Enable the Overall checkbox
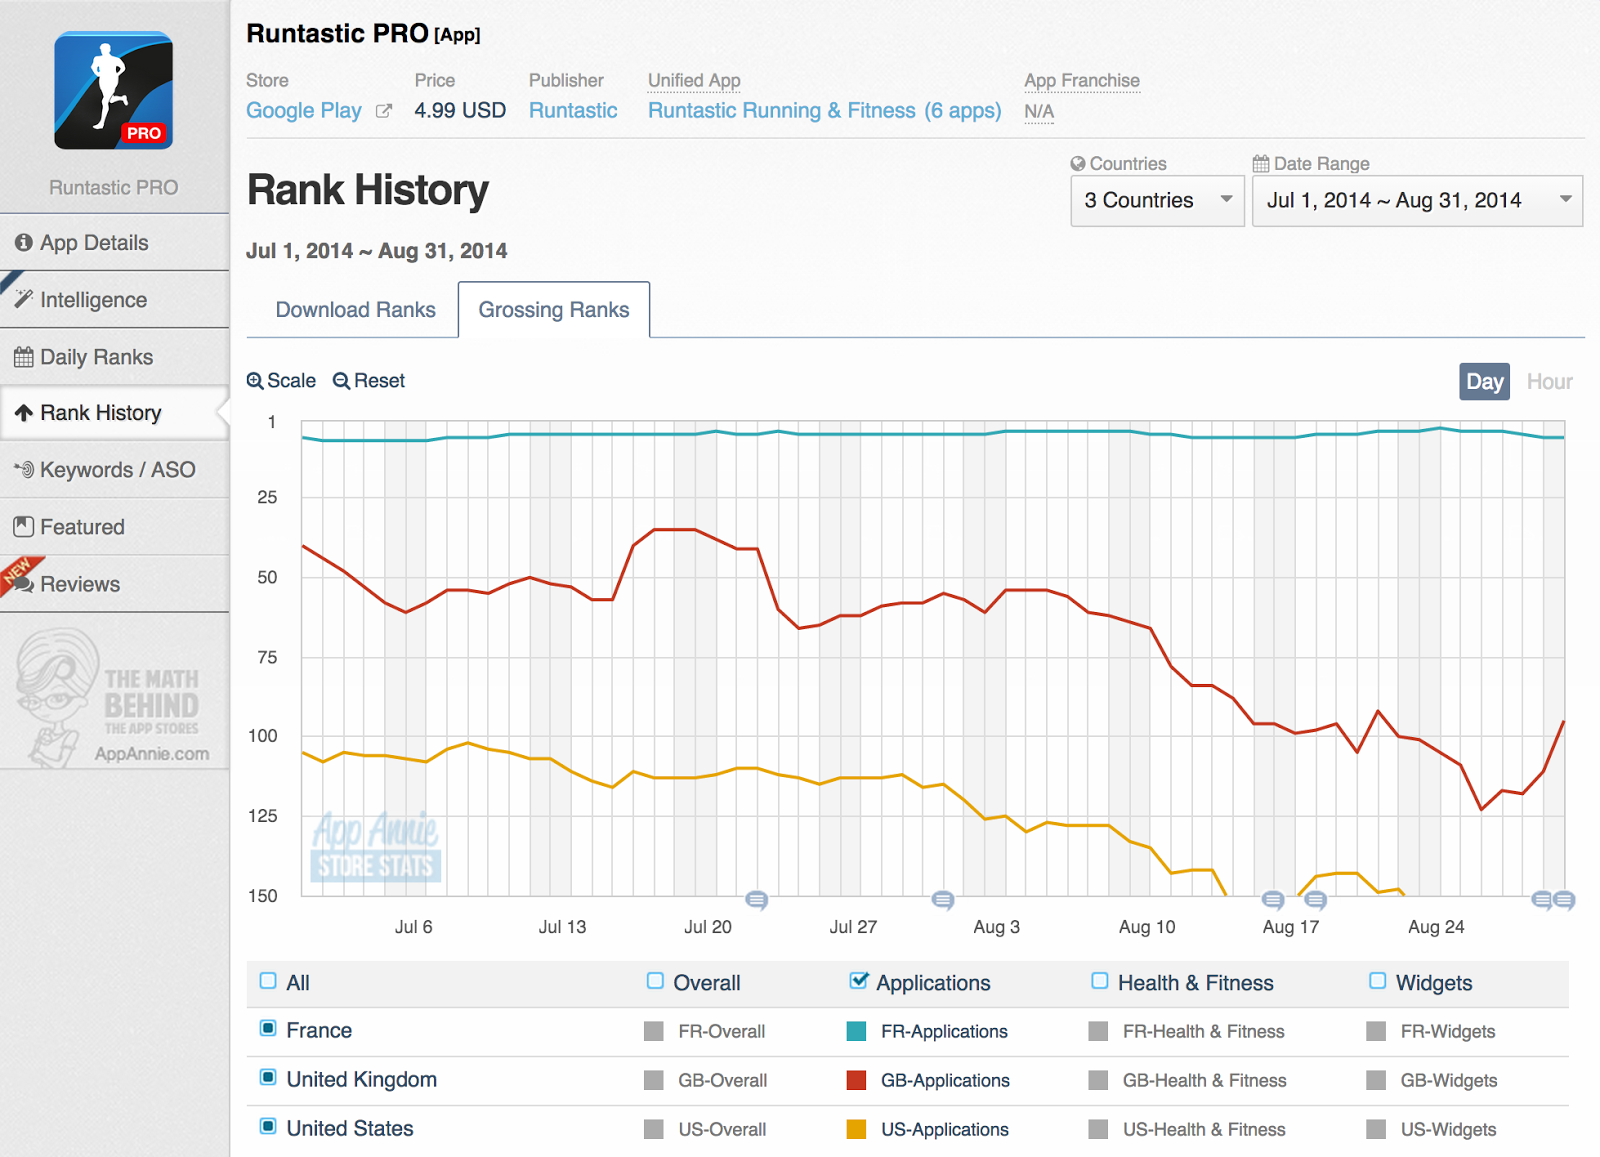The image size is (1600, 1157). (655, 981)
